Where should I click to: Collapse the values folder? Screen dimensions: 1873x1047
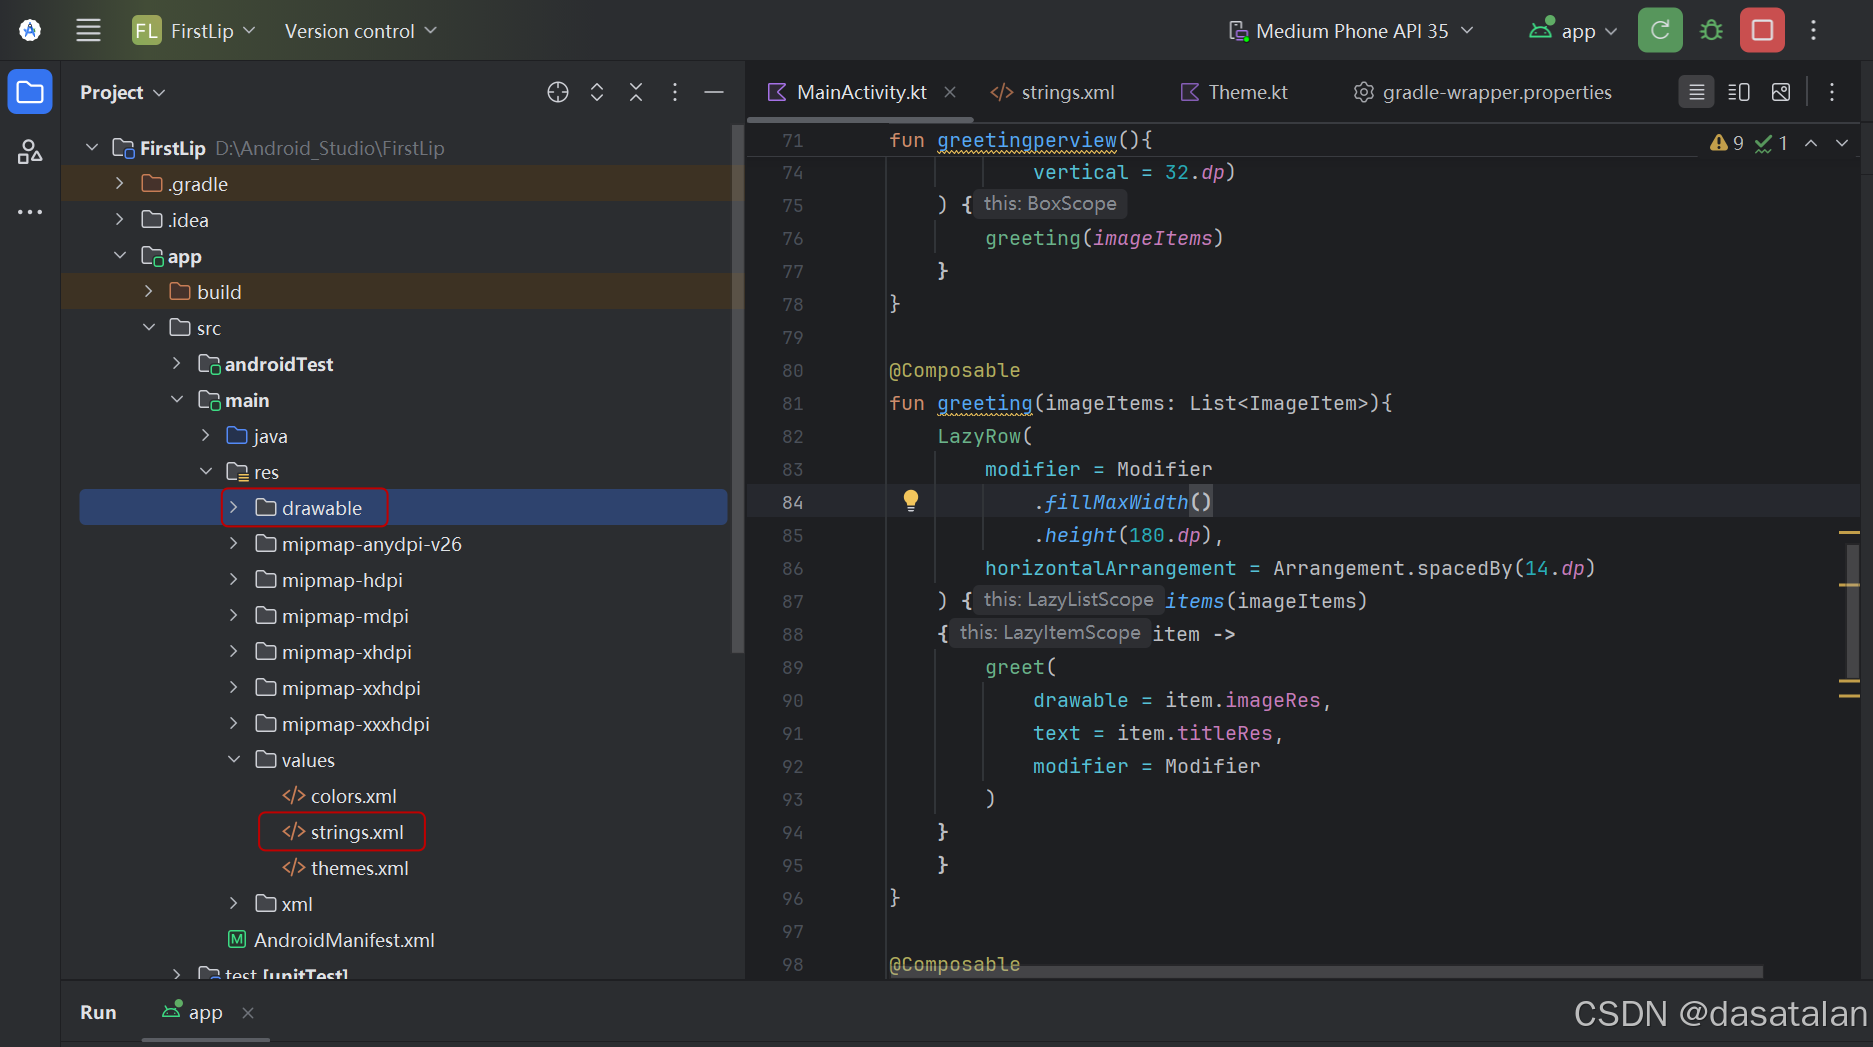tap(234, 759)
